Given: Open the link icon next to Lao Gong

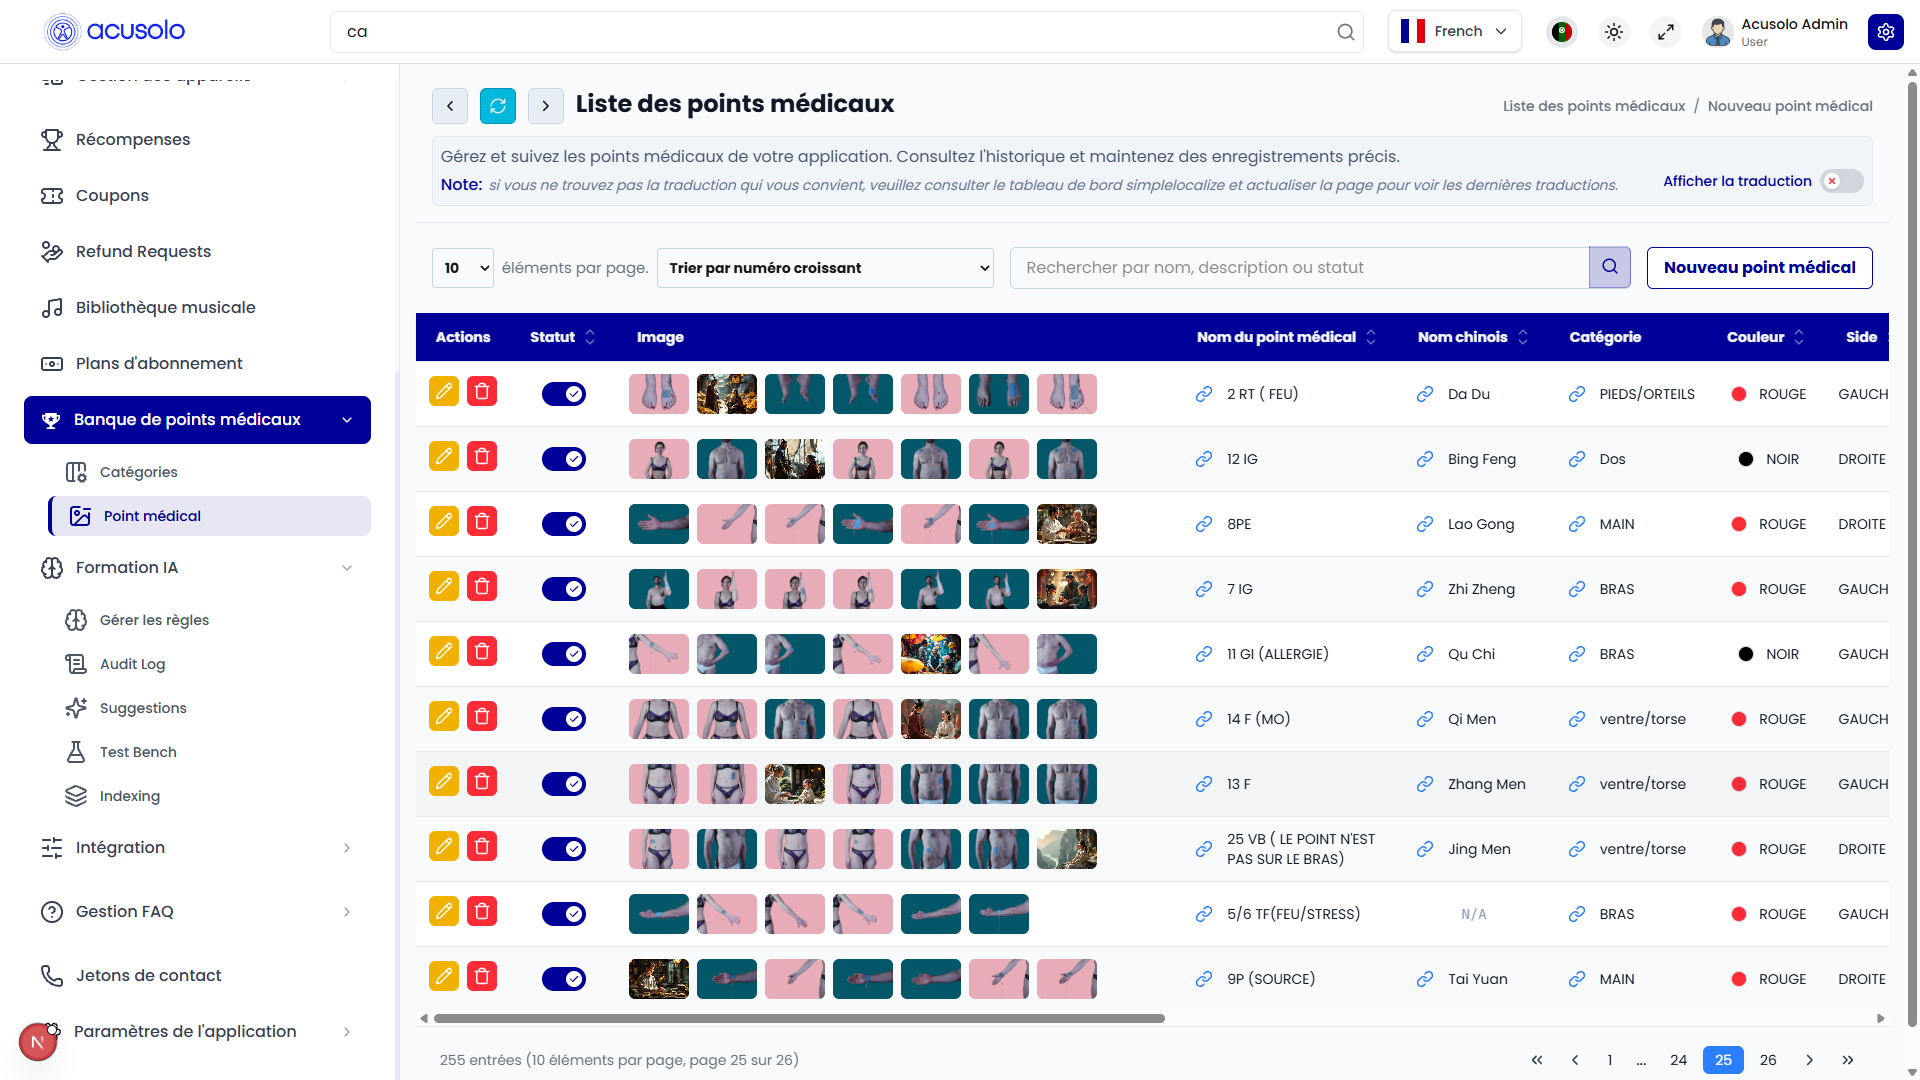Looking at the screenshot, I should point(1424,524).
